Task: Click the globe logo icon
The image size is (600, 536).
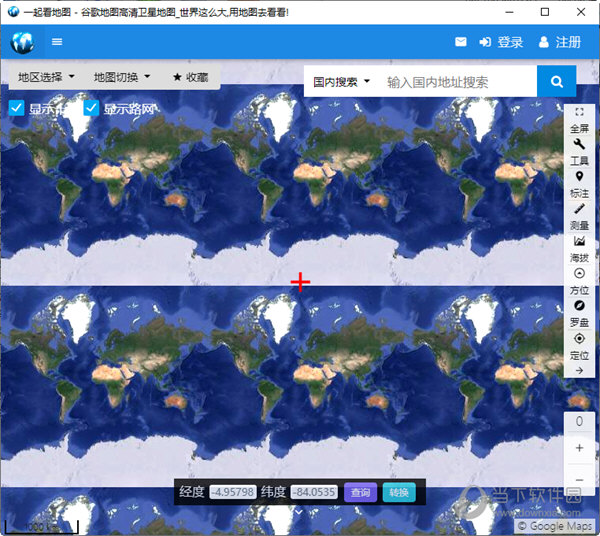Action: 23,42
